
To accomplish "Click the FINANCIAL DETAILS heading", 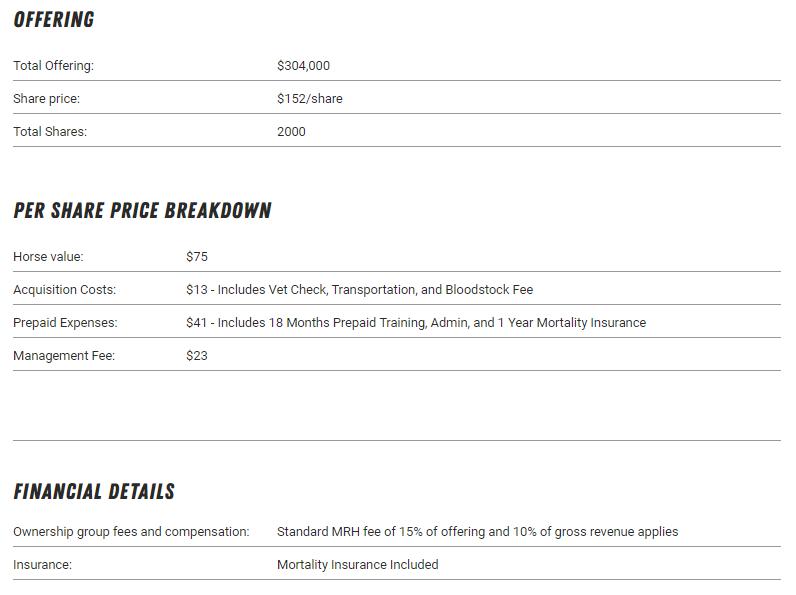I will tap(94, 492).
